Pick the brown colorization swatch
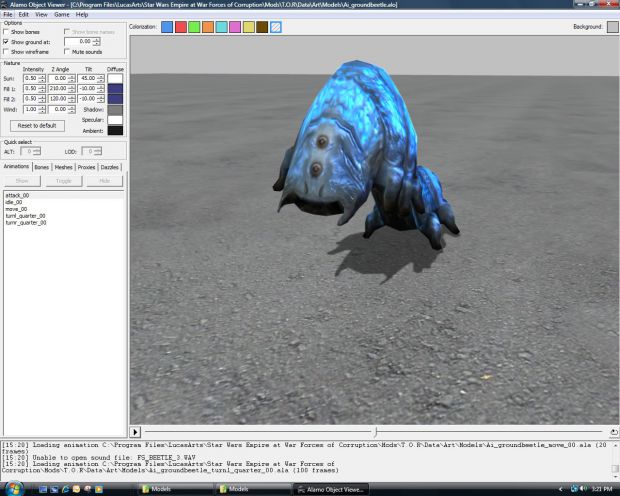This screenshot has height=496, width=620. [x=262, y=27]
